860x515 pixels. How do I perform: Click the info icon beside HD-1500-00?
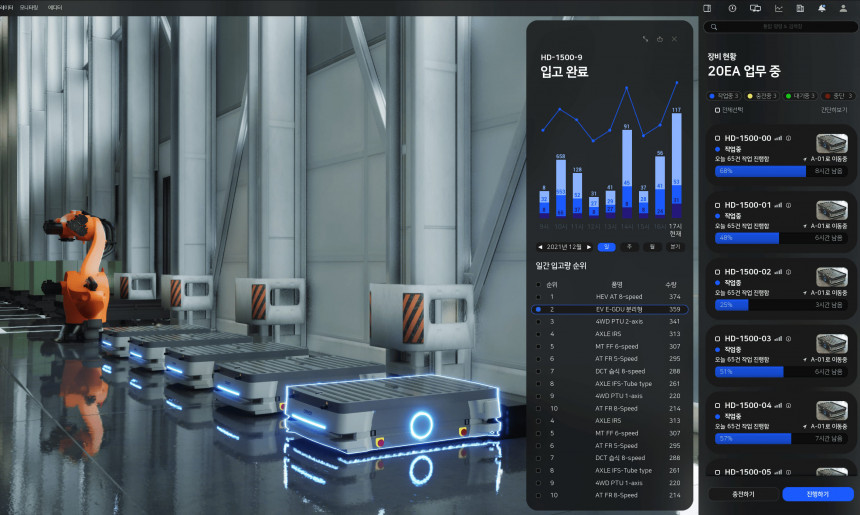click(789, 138)
